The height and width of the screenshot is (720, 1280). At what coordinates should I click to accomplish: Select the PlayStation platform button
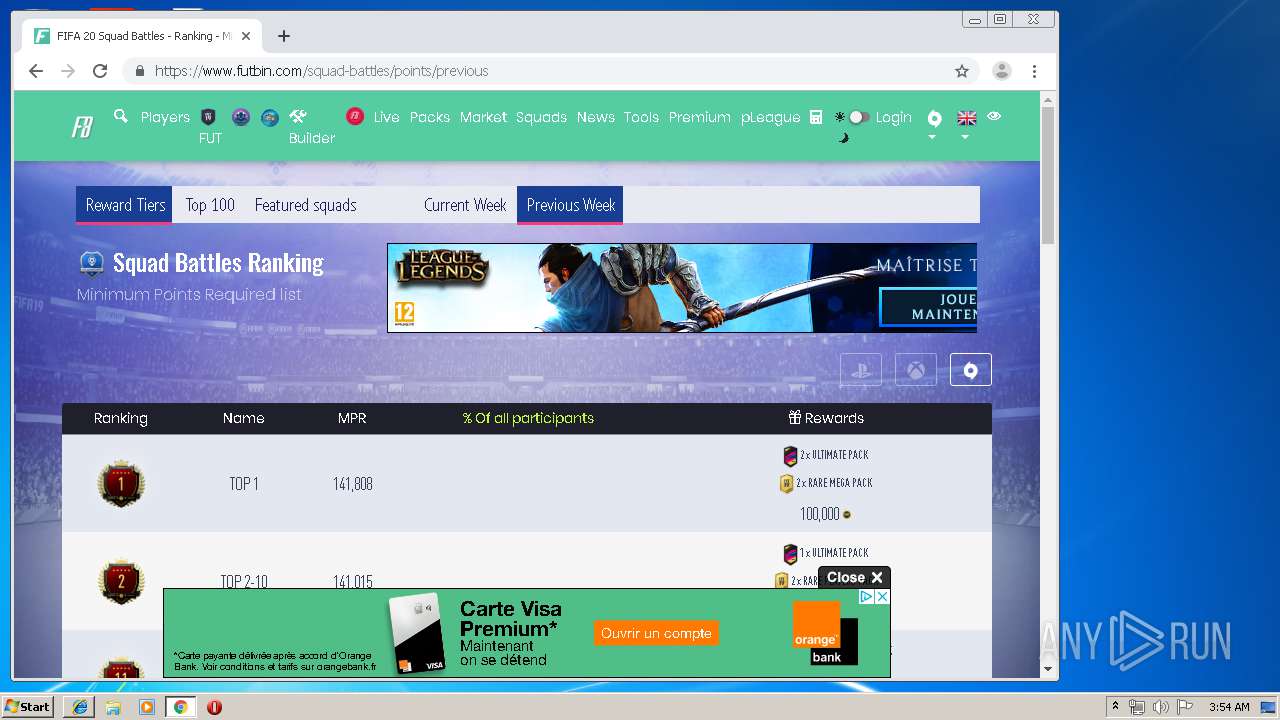pyautogui.click(x=861, y=370)
